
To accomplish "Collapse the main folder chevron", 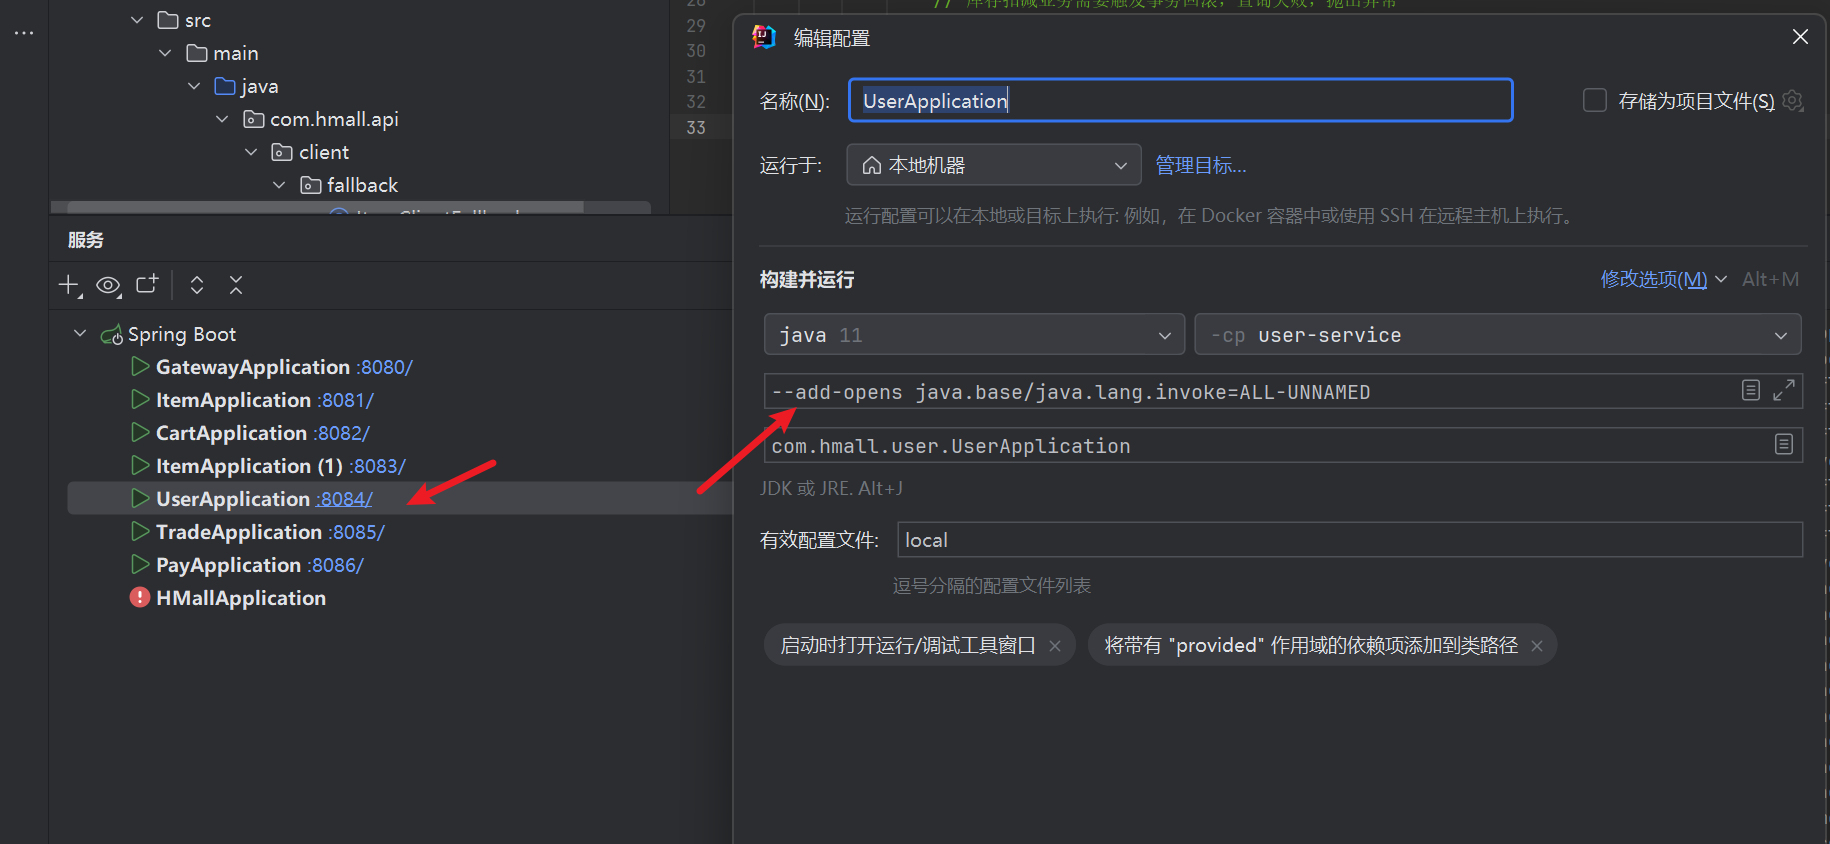I will [x=165, y=53].
